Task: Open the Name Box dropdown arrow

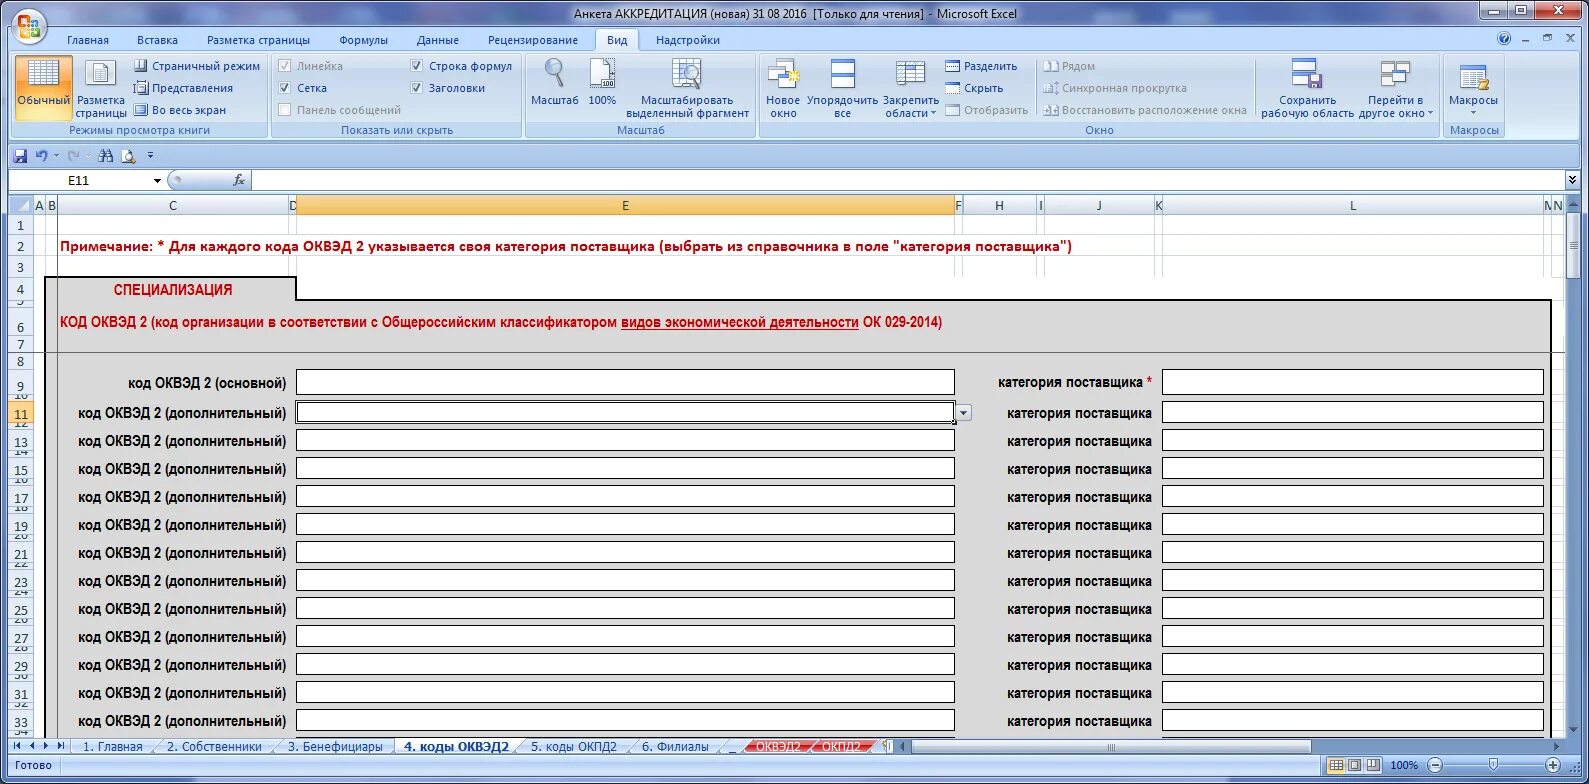Action: point(157,181)
